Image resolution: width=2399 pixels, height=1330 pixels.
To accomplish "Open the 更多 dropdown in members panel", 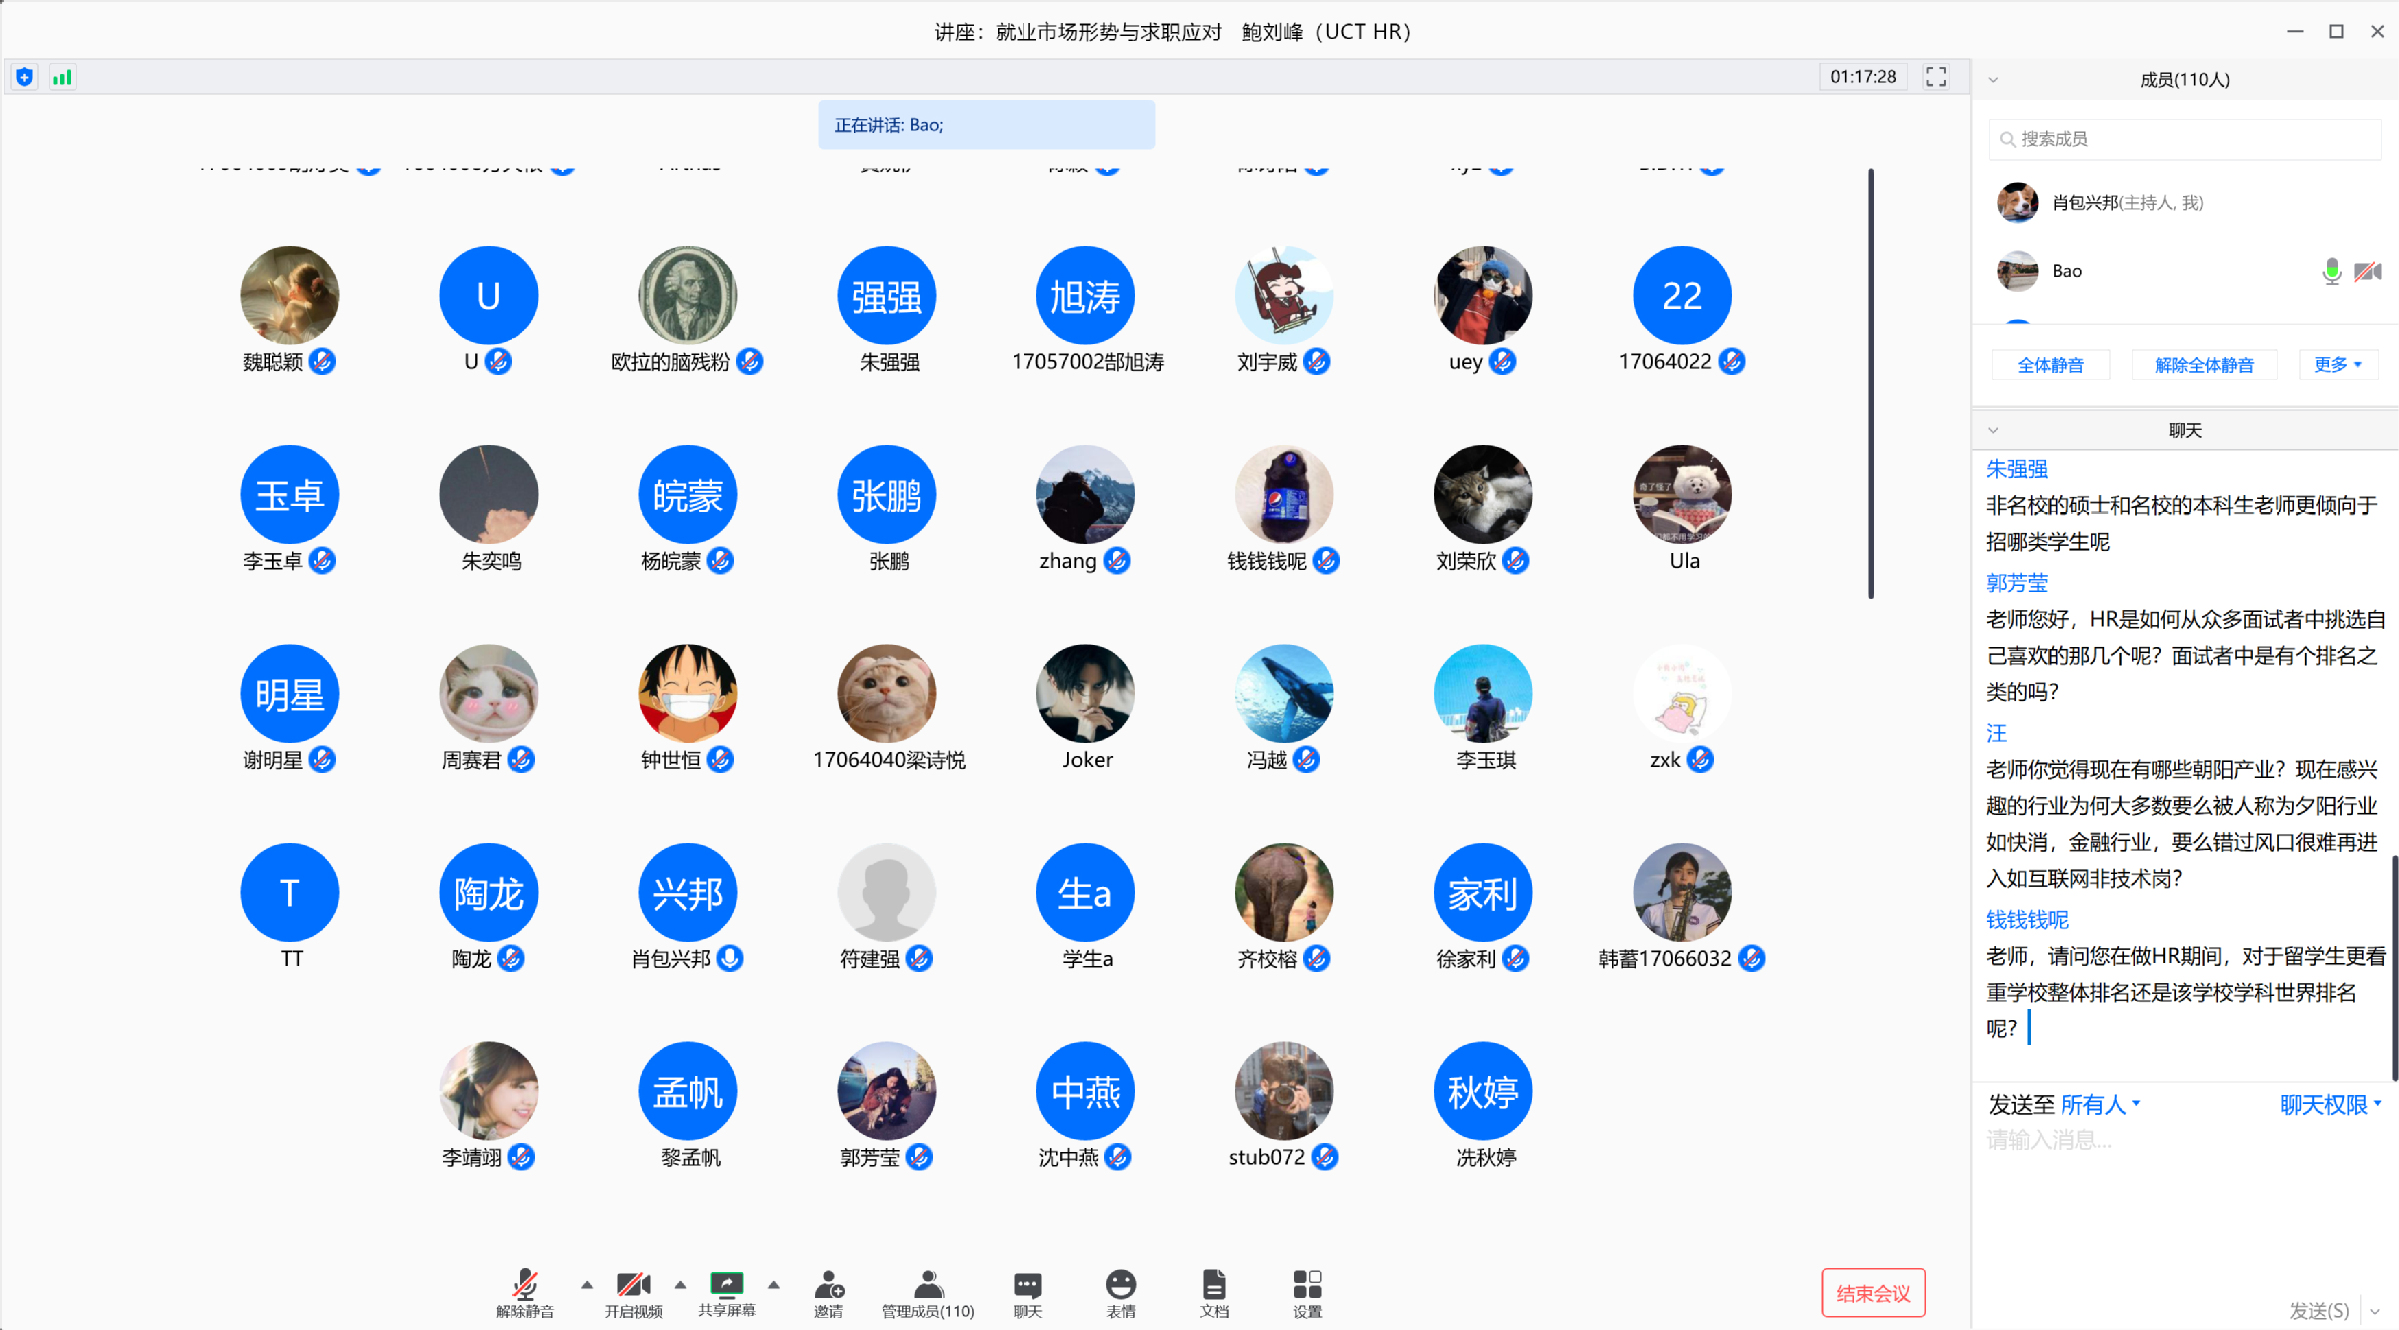I will [x=2337, y=365].
